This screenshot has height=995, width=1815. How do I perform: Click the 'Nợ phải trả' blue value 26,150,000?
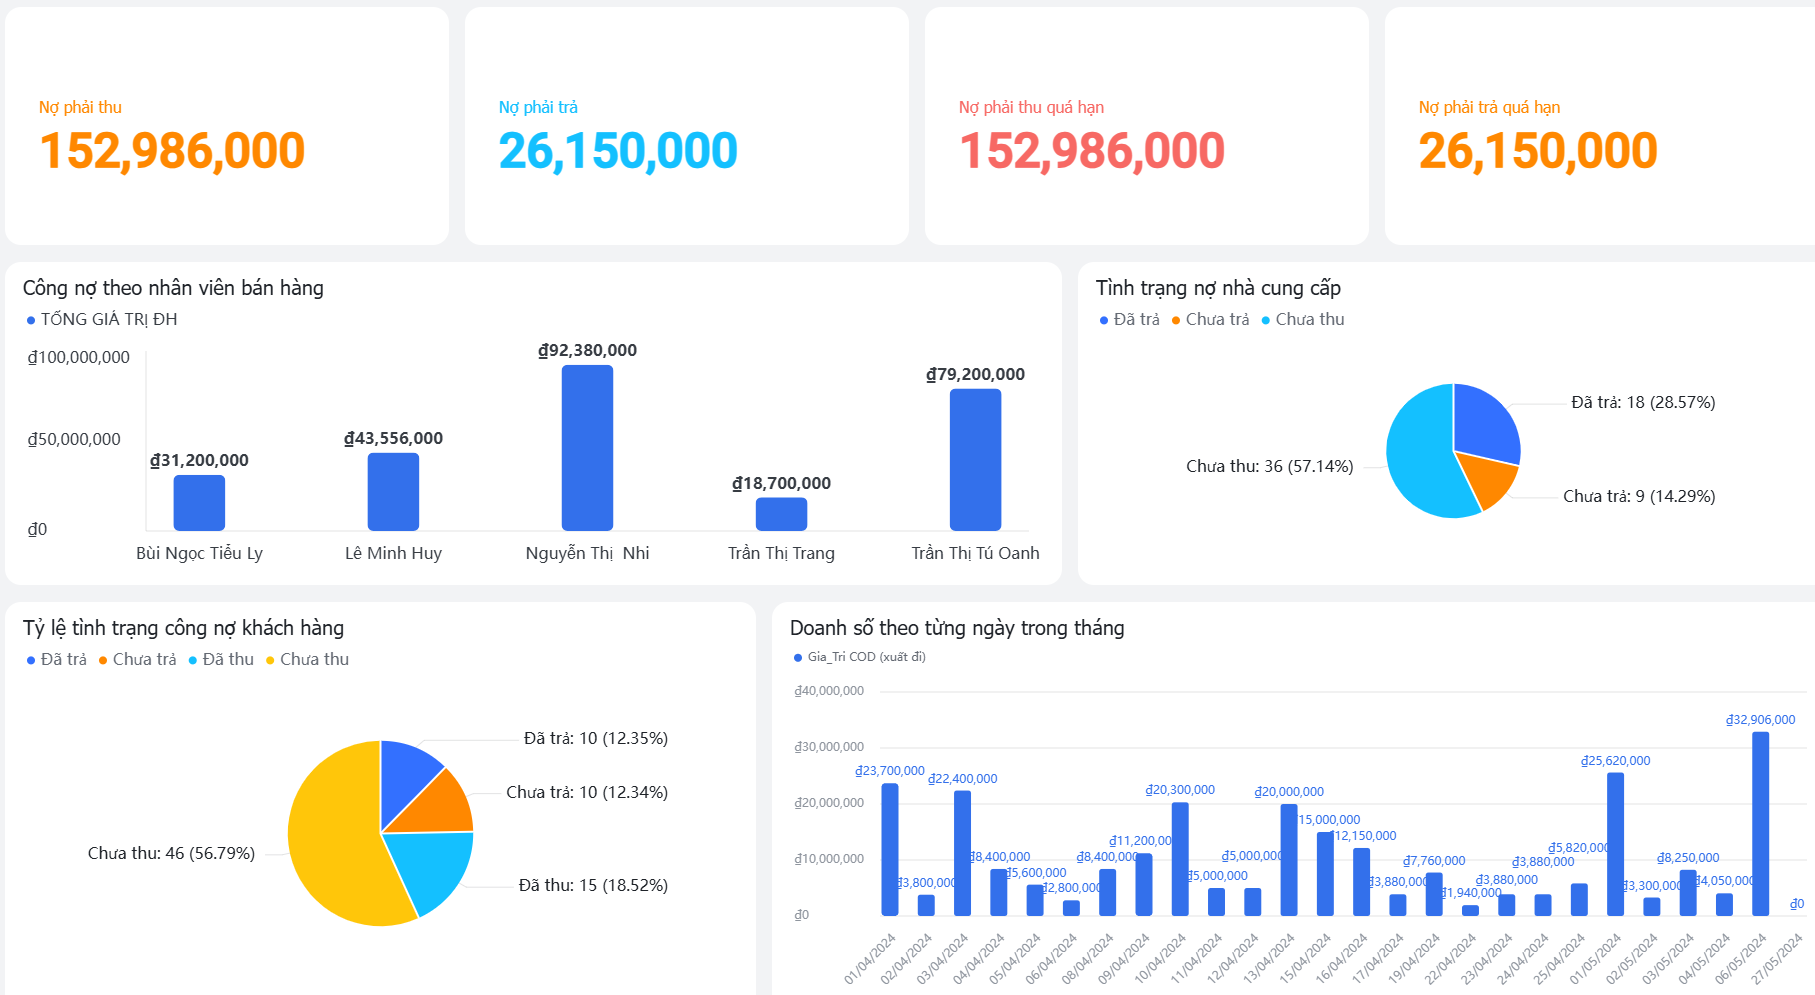point(618,151)
